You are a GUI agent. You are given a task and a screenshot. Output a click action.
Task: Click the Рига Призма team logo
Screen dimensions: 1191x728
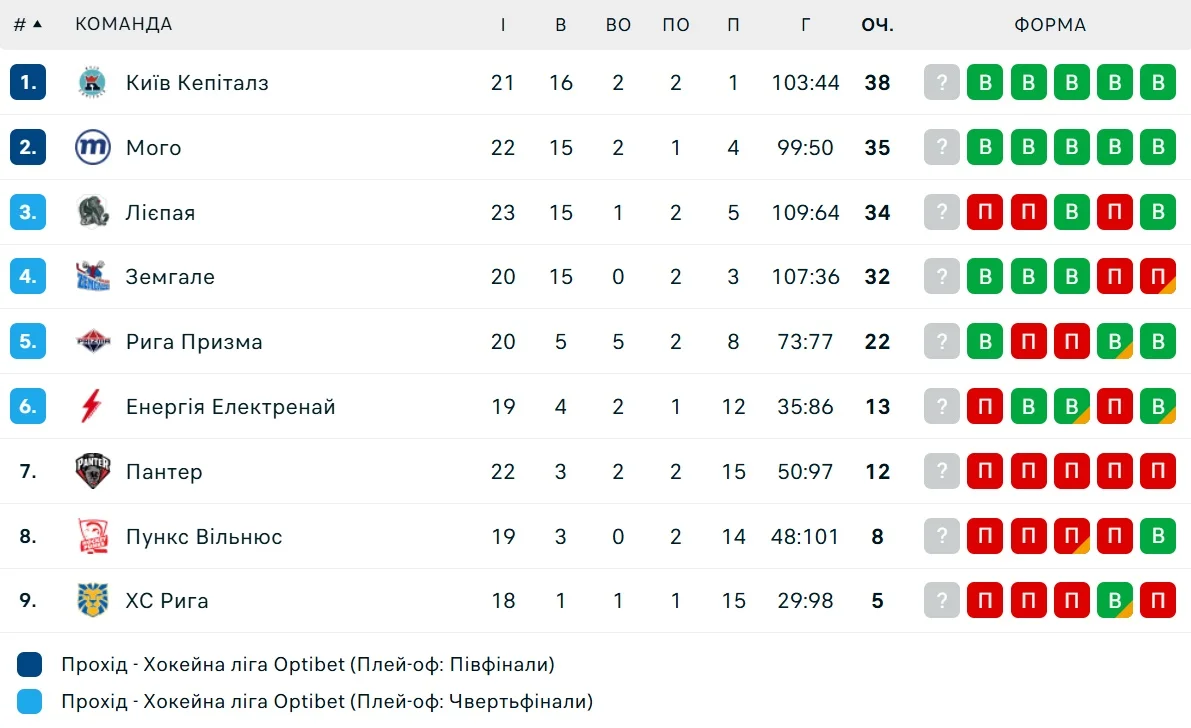[93, 342]
